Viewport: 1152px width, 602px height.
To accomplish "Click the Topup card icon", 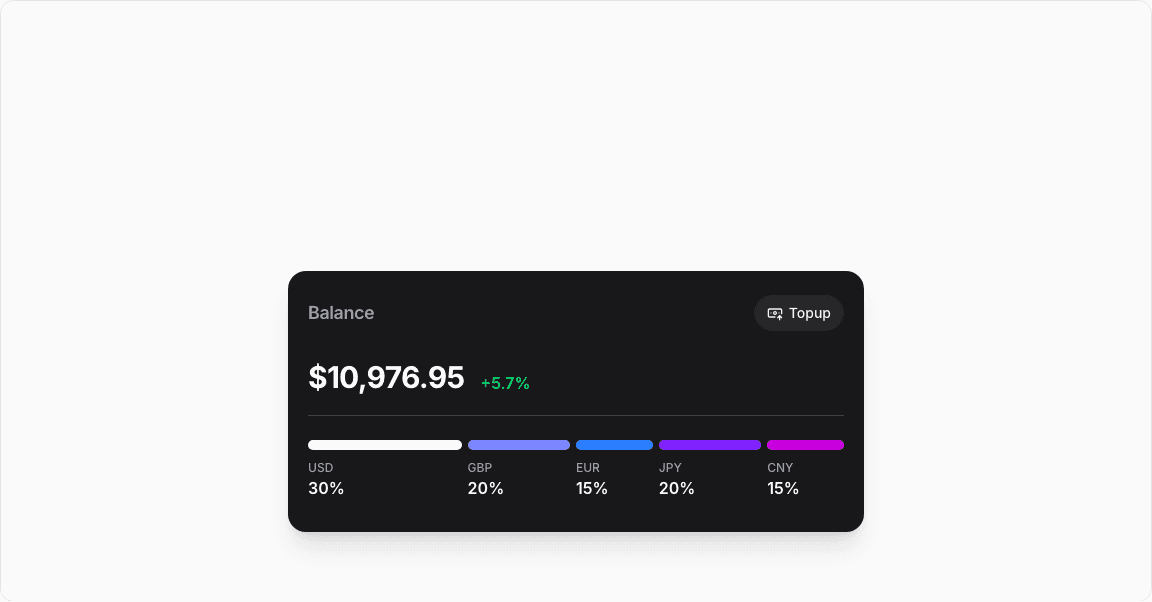I will tap(775, 313).
